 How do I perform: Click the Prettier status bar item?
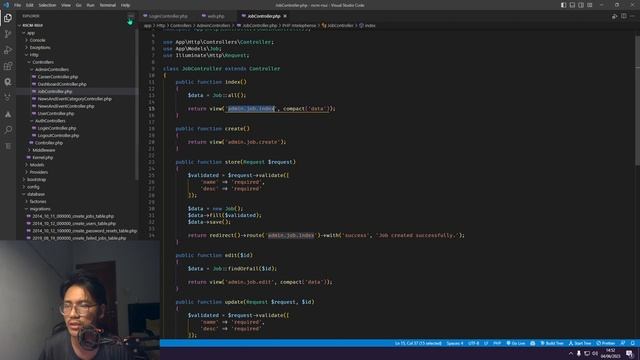(606, 344)
